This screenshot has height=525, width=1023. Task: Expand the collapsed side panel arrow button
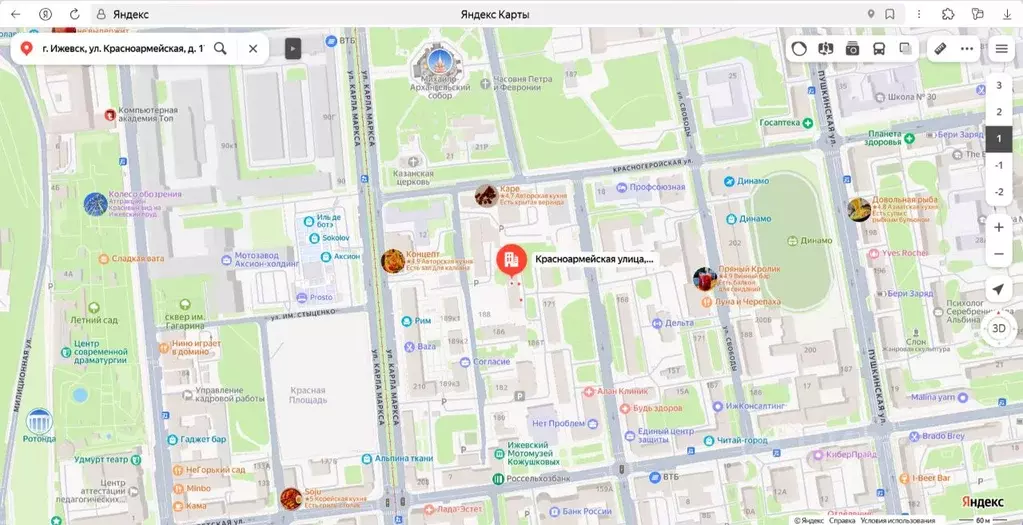coord(293,48)
